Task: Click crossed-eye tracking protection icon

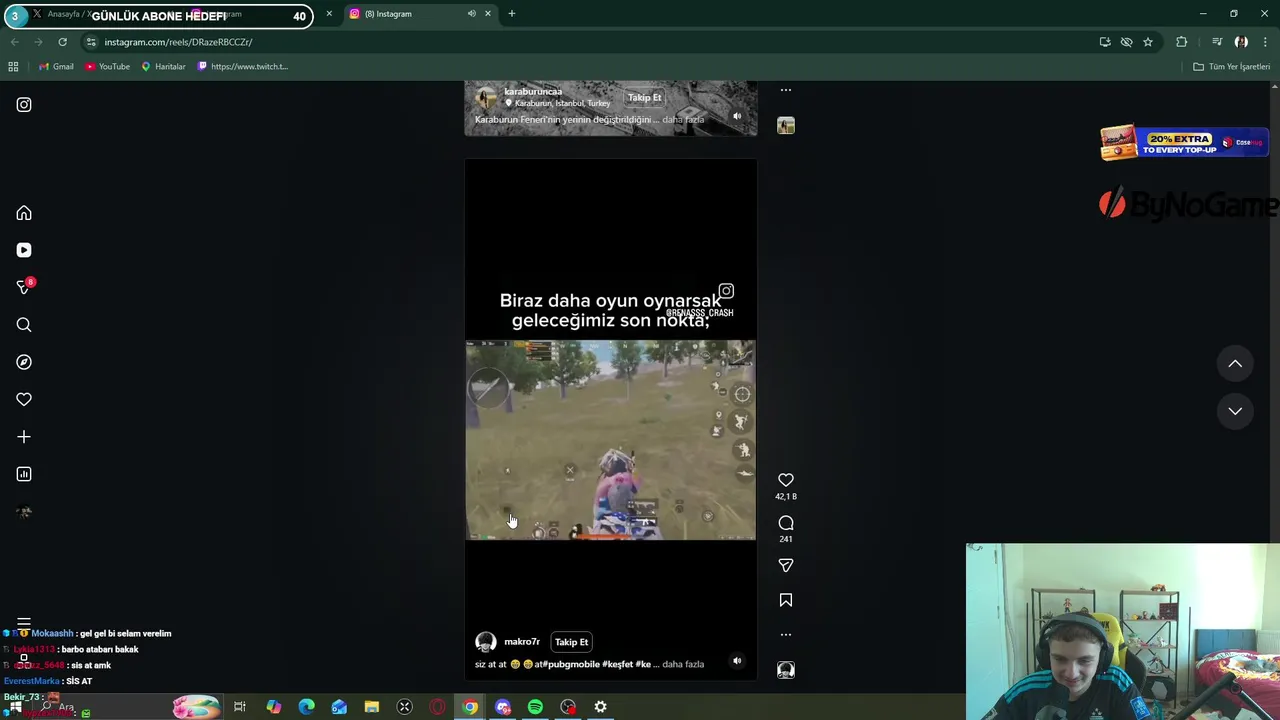Action: tap(1126, 42)
